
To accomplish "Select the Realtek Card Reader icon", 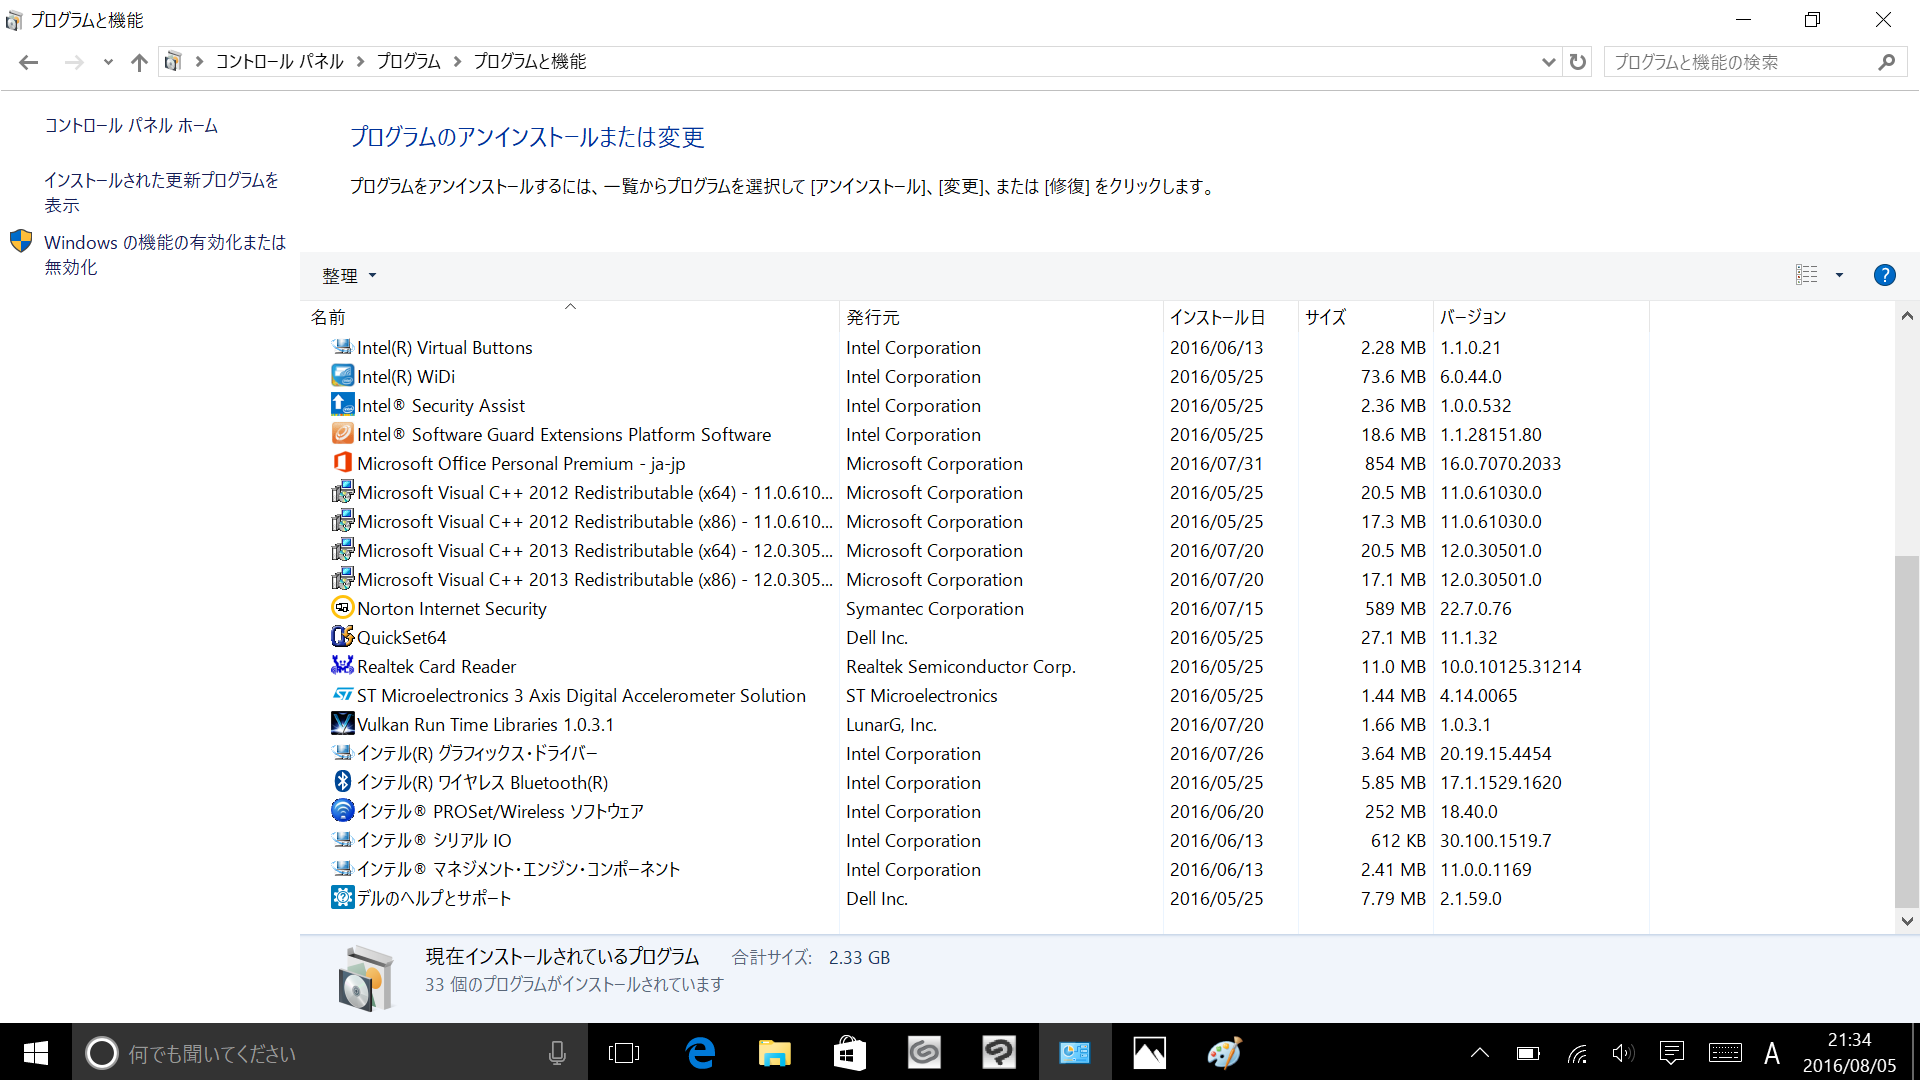I will [342, 666].
